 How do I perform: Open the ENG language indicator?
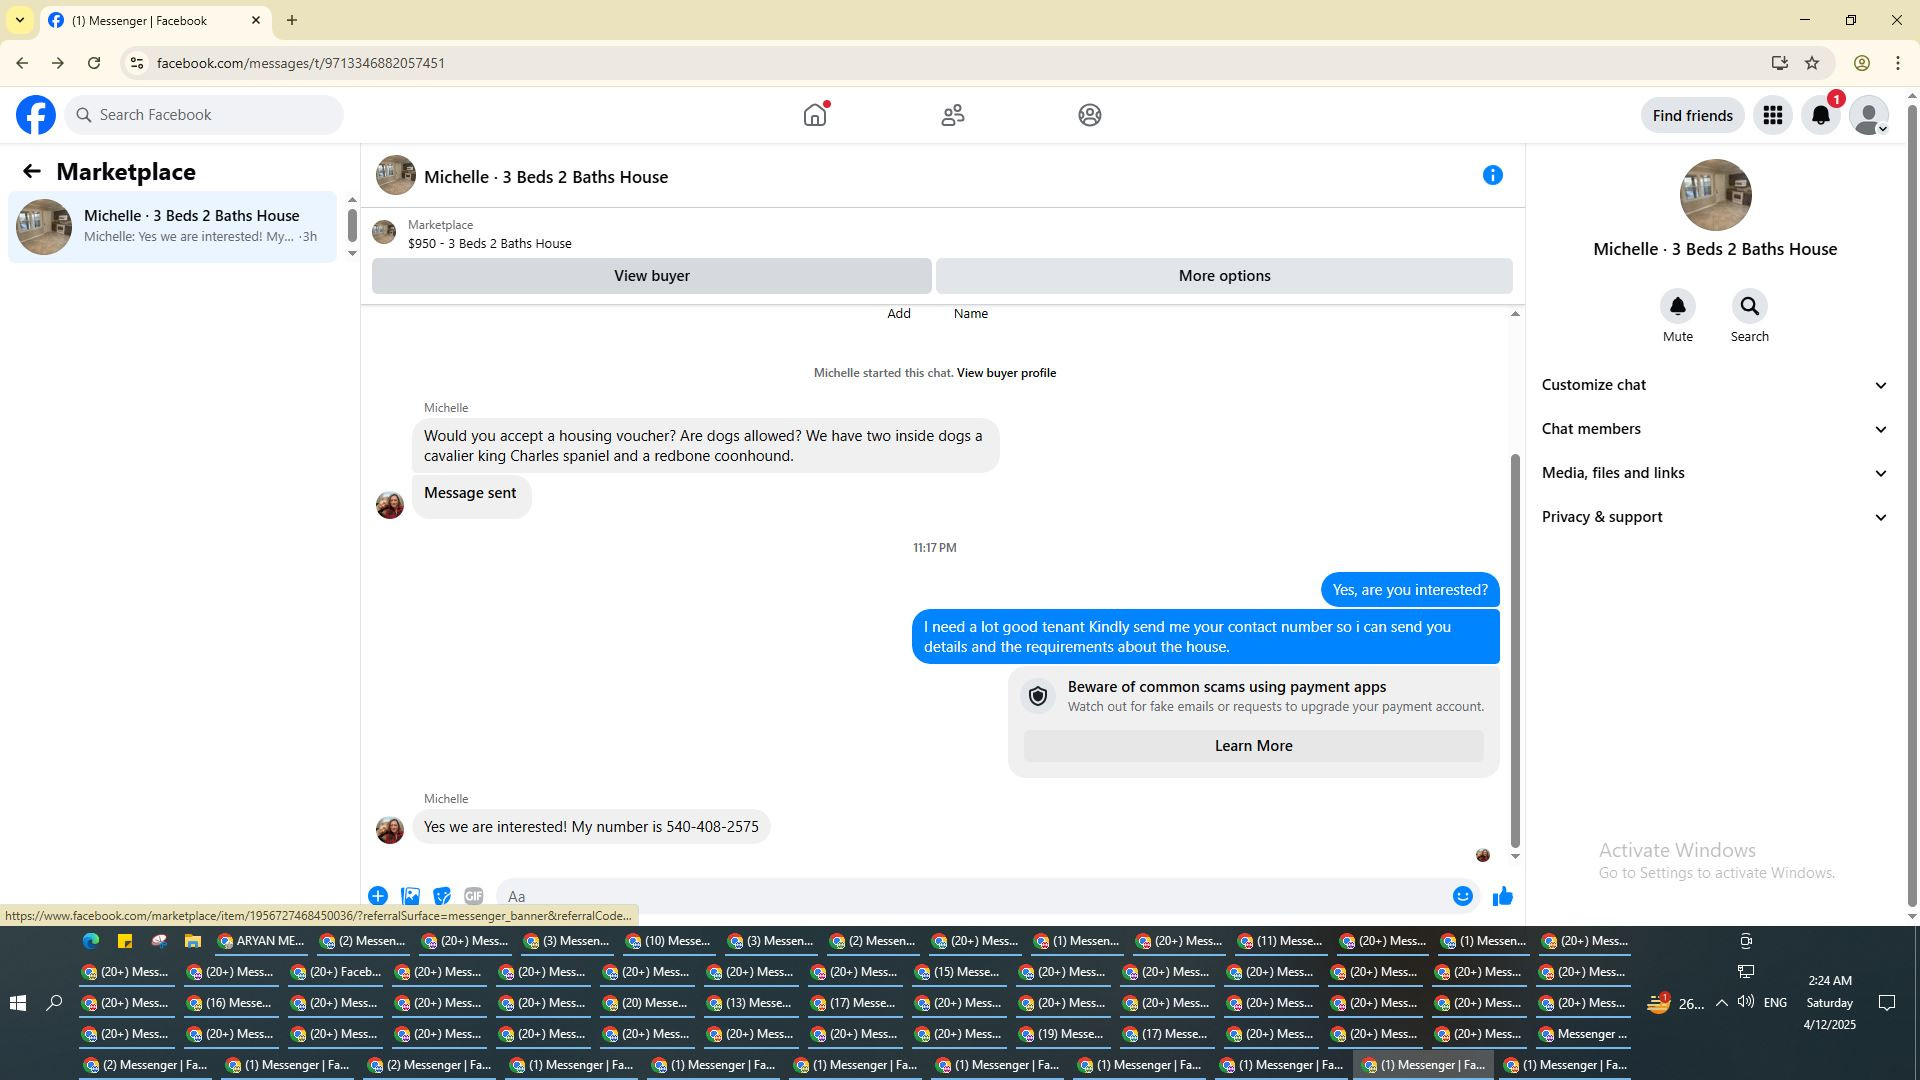coord(1775,1003)
